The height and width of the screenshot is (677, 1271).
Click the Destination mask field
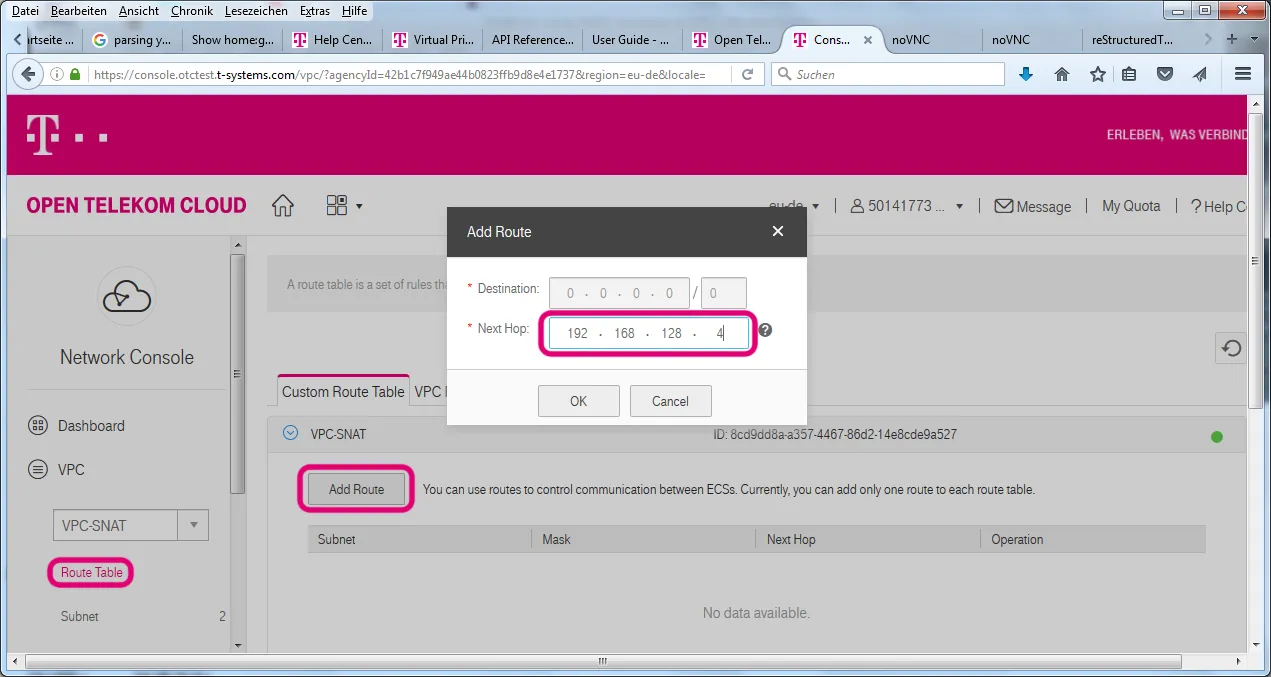[x=724, y=293]
